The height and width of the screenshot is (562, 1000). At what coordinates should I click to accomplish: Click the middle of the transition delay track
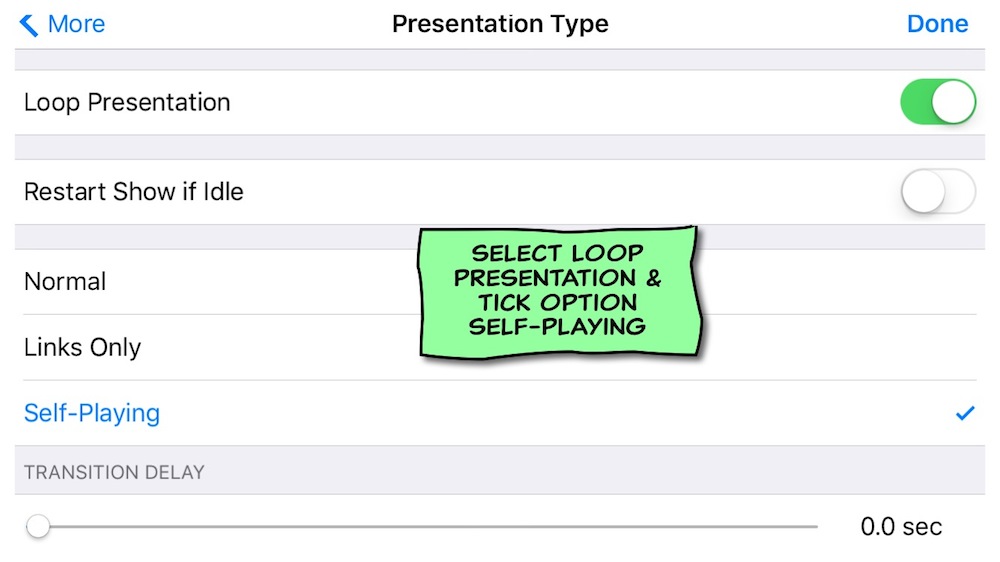422,526
